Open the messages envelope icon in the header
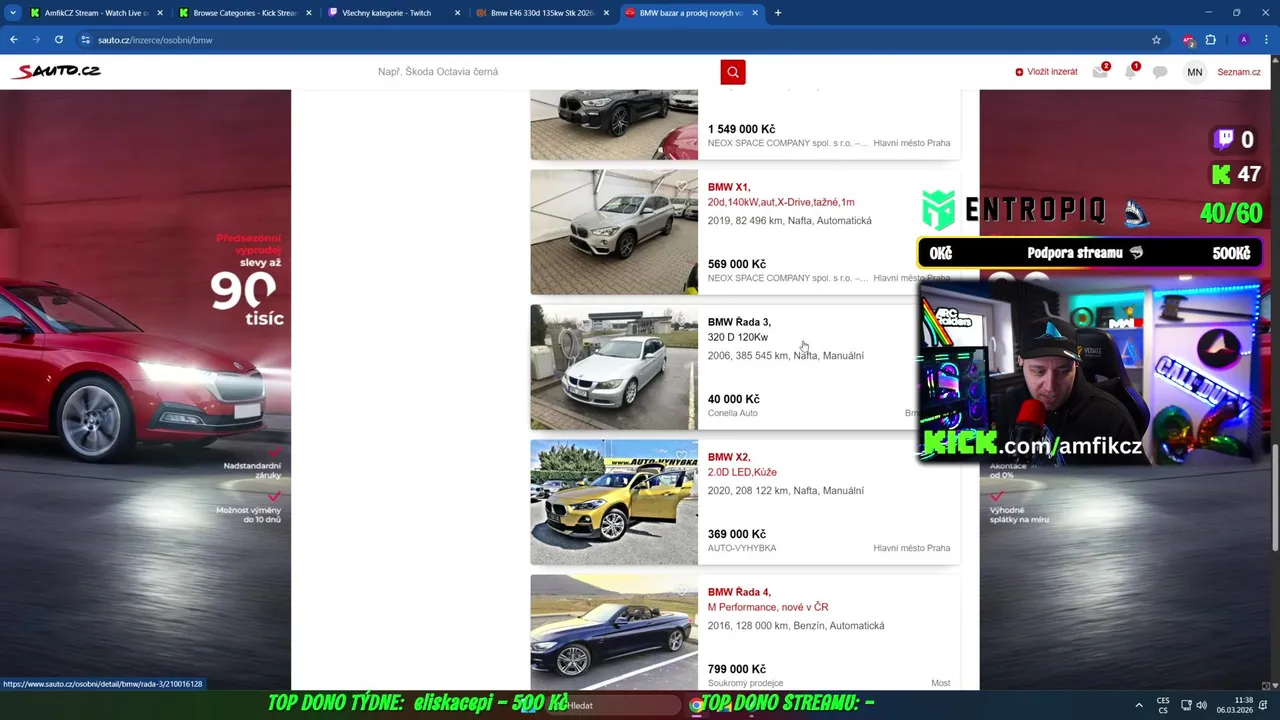 pyautogui.click(x=1100, y=72)
